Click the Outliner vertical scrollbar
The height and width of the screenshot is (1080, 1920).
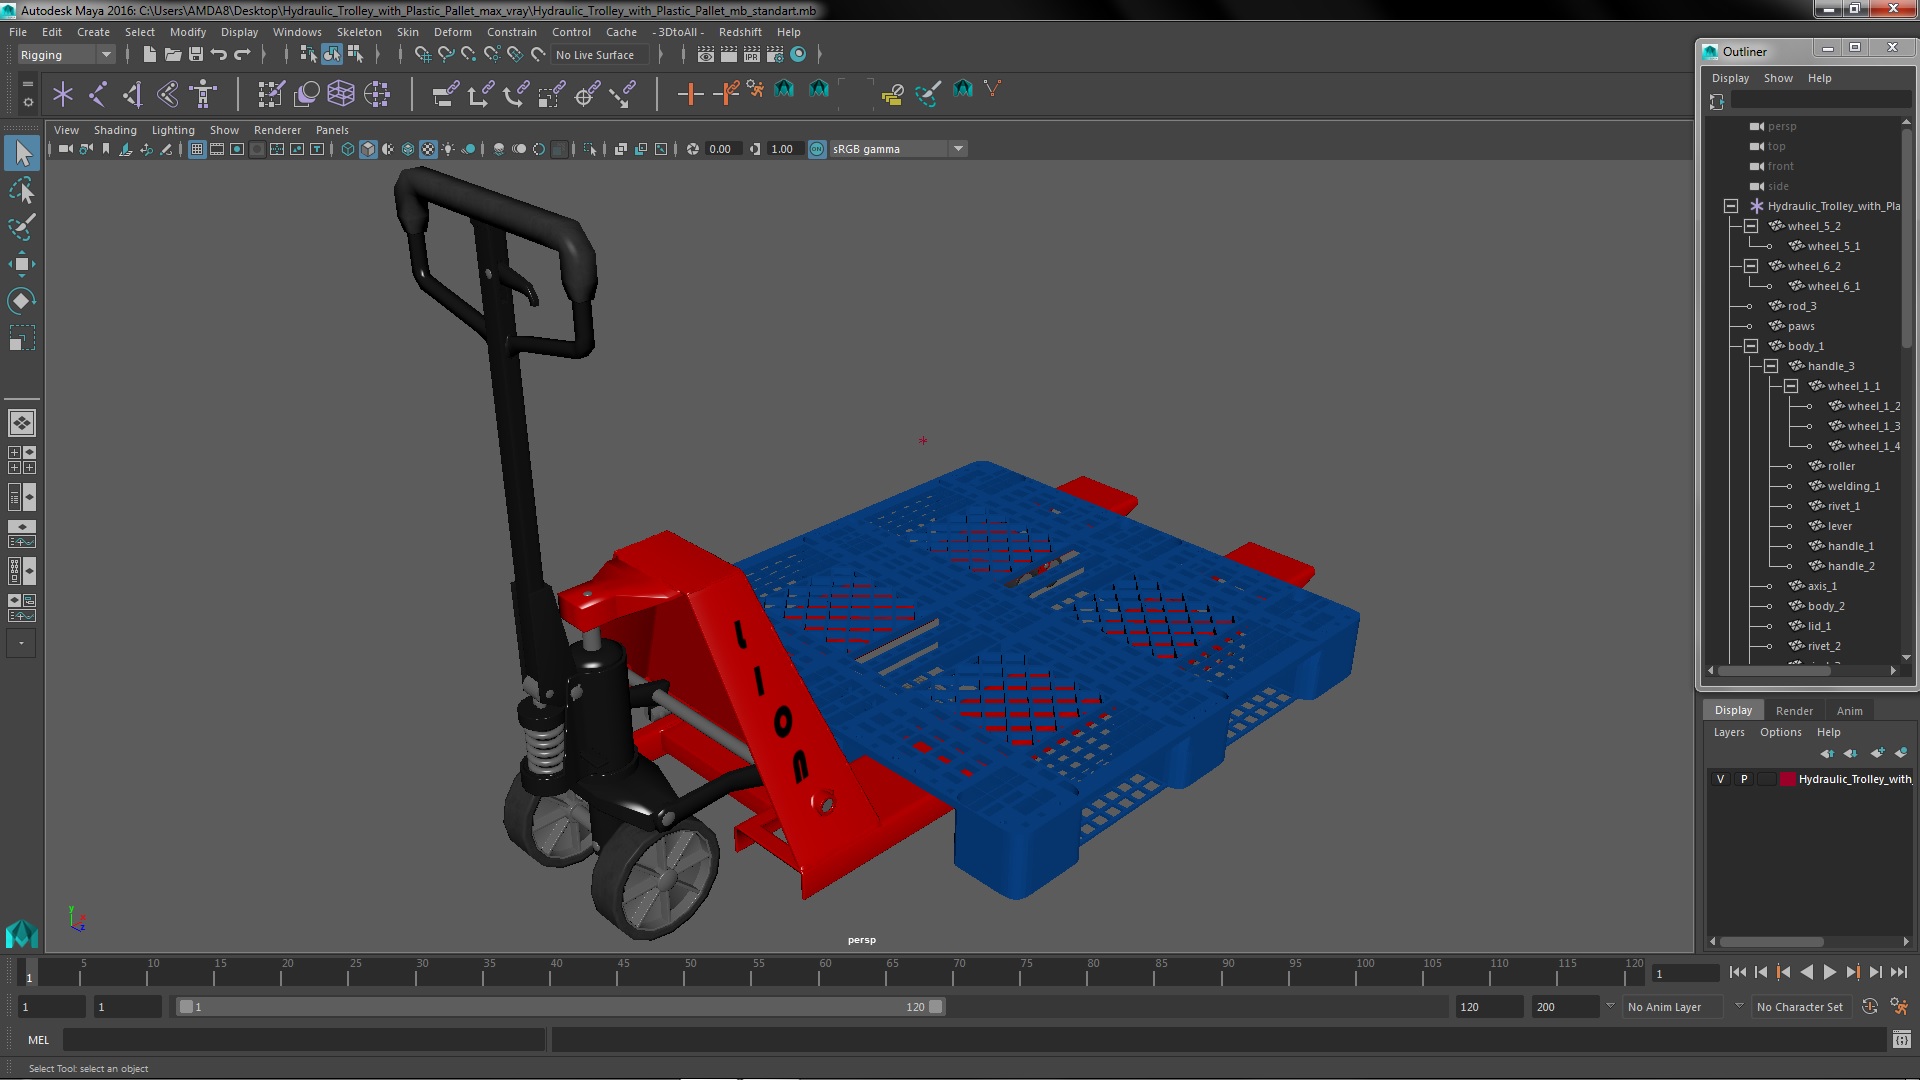pyautogui.click(x=1906, y=240)
